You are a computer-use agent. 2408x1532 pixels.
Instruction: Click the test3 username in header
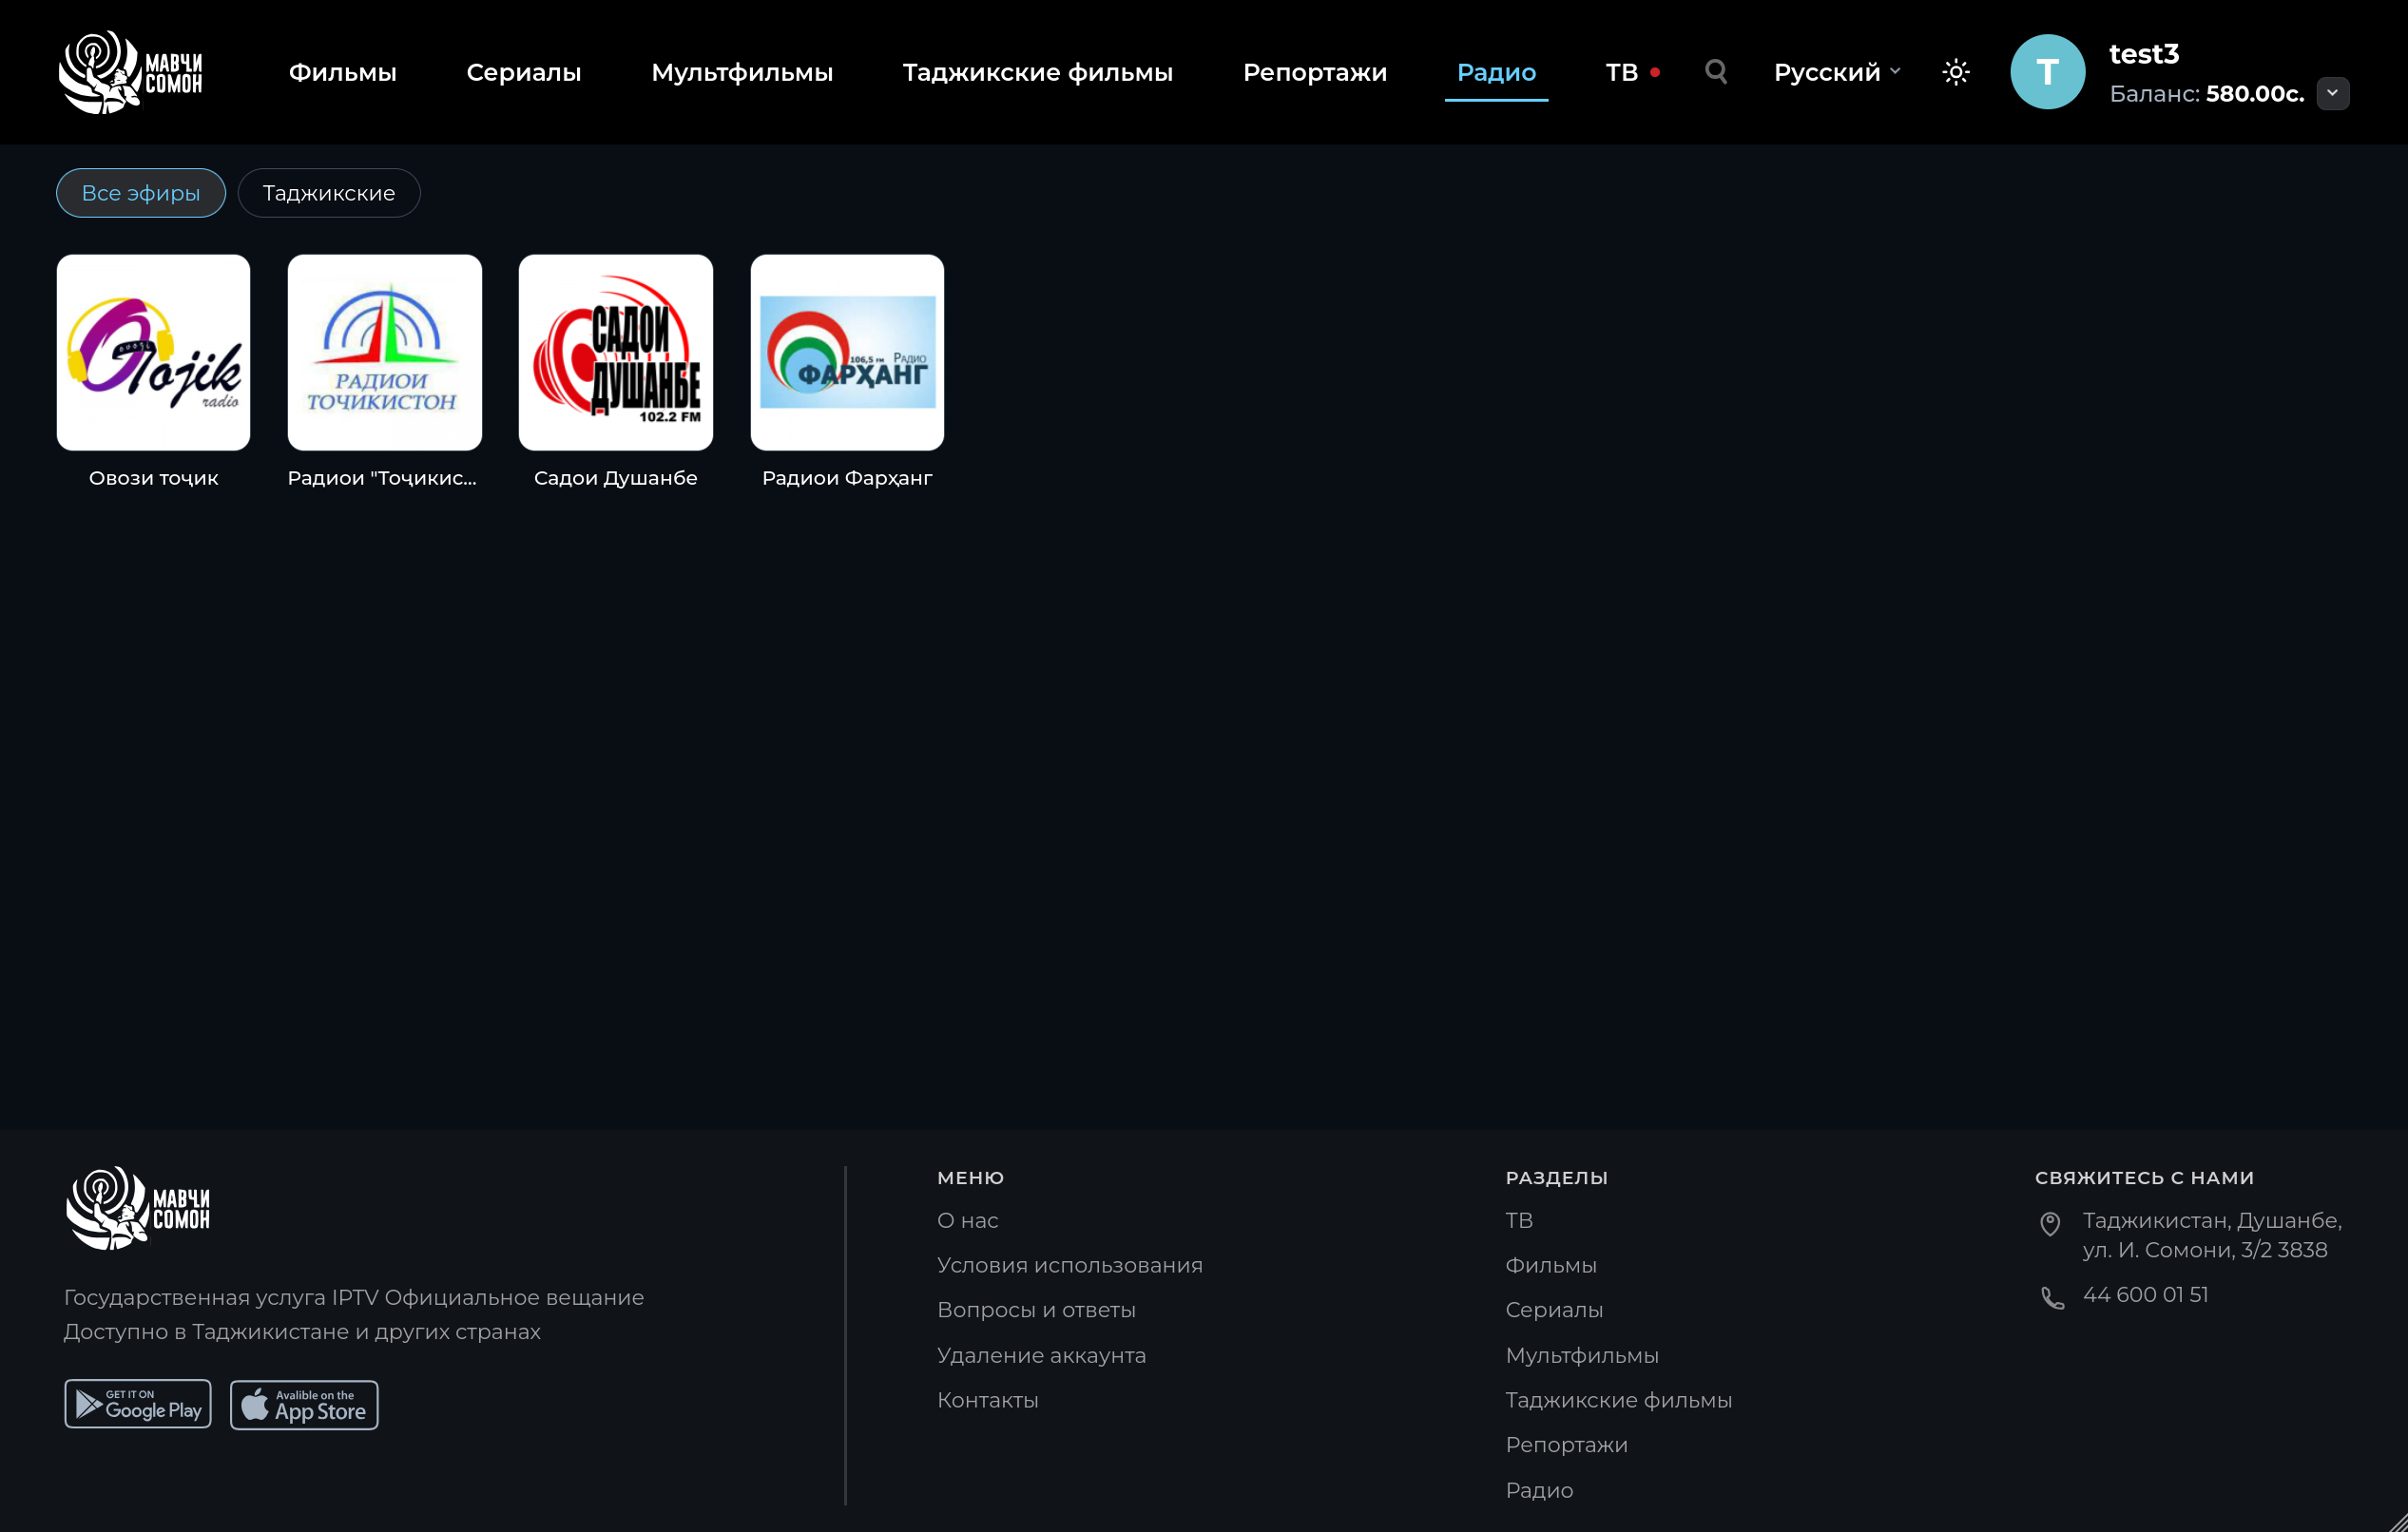(2144, 53)
